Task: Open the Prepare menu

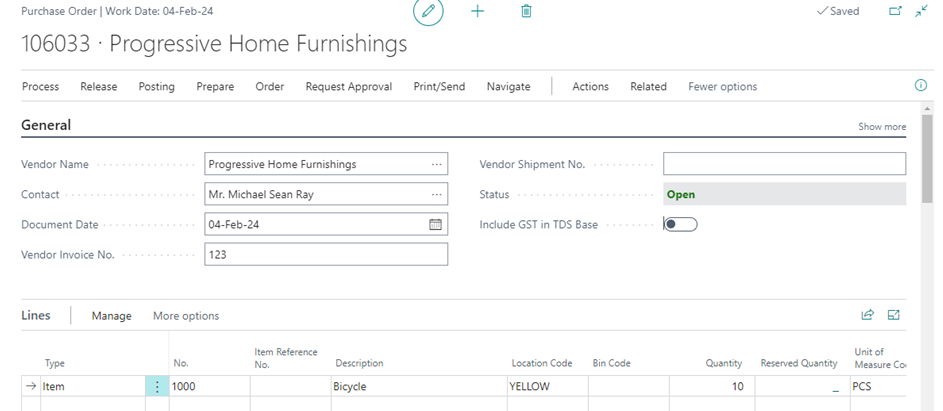Action: click(215, 87)
